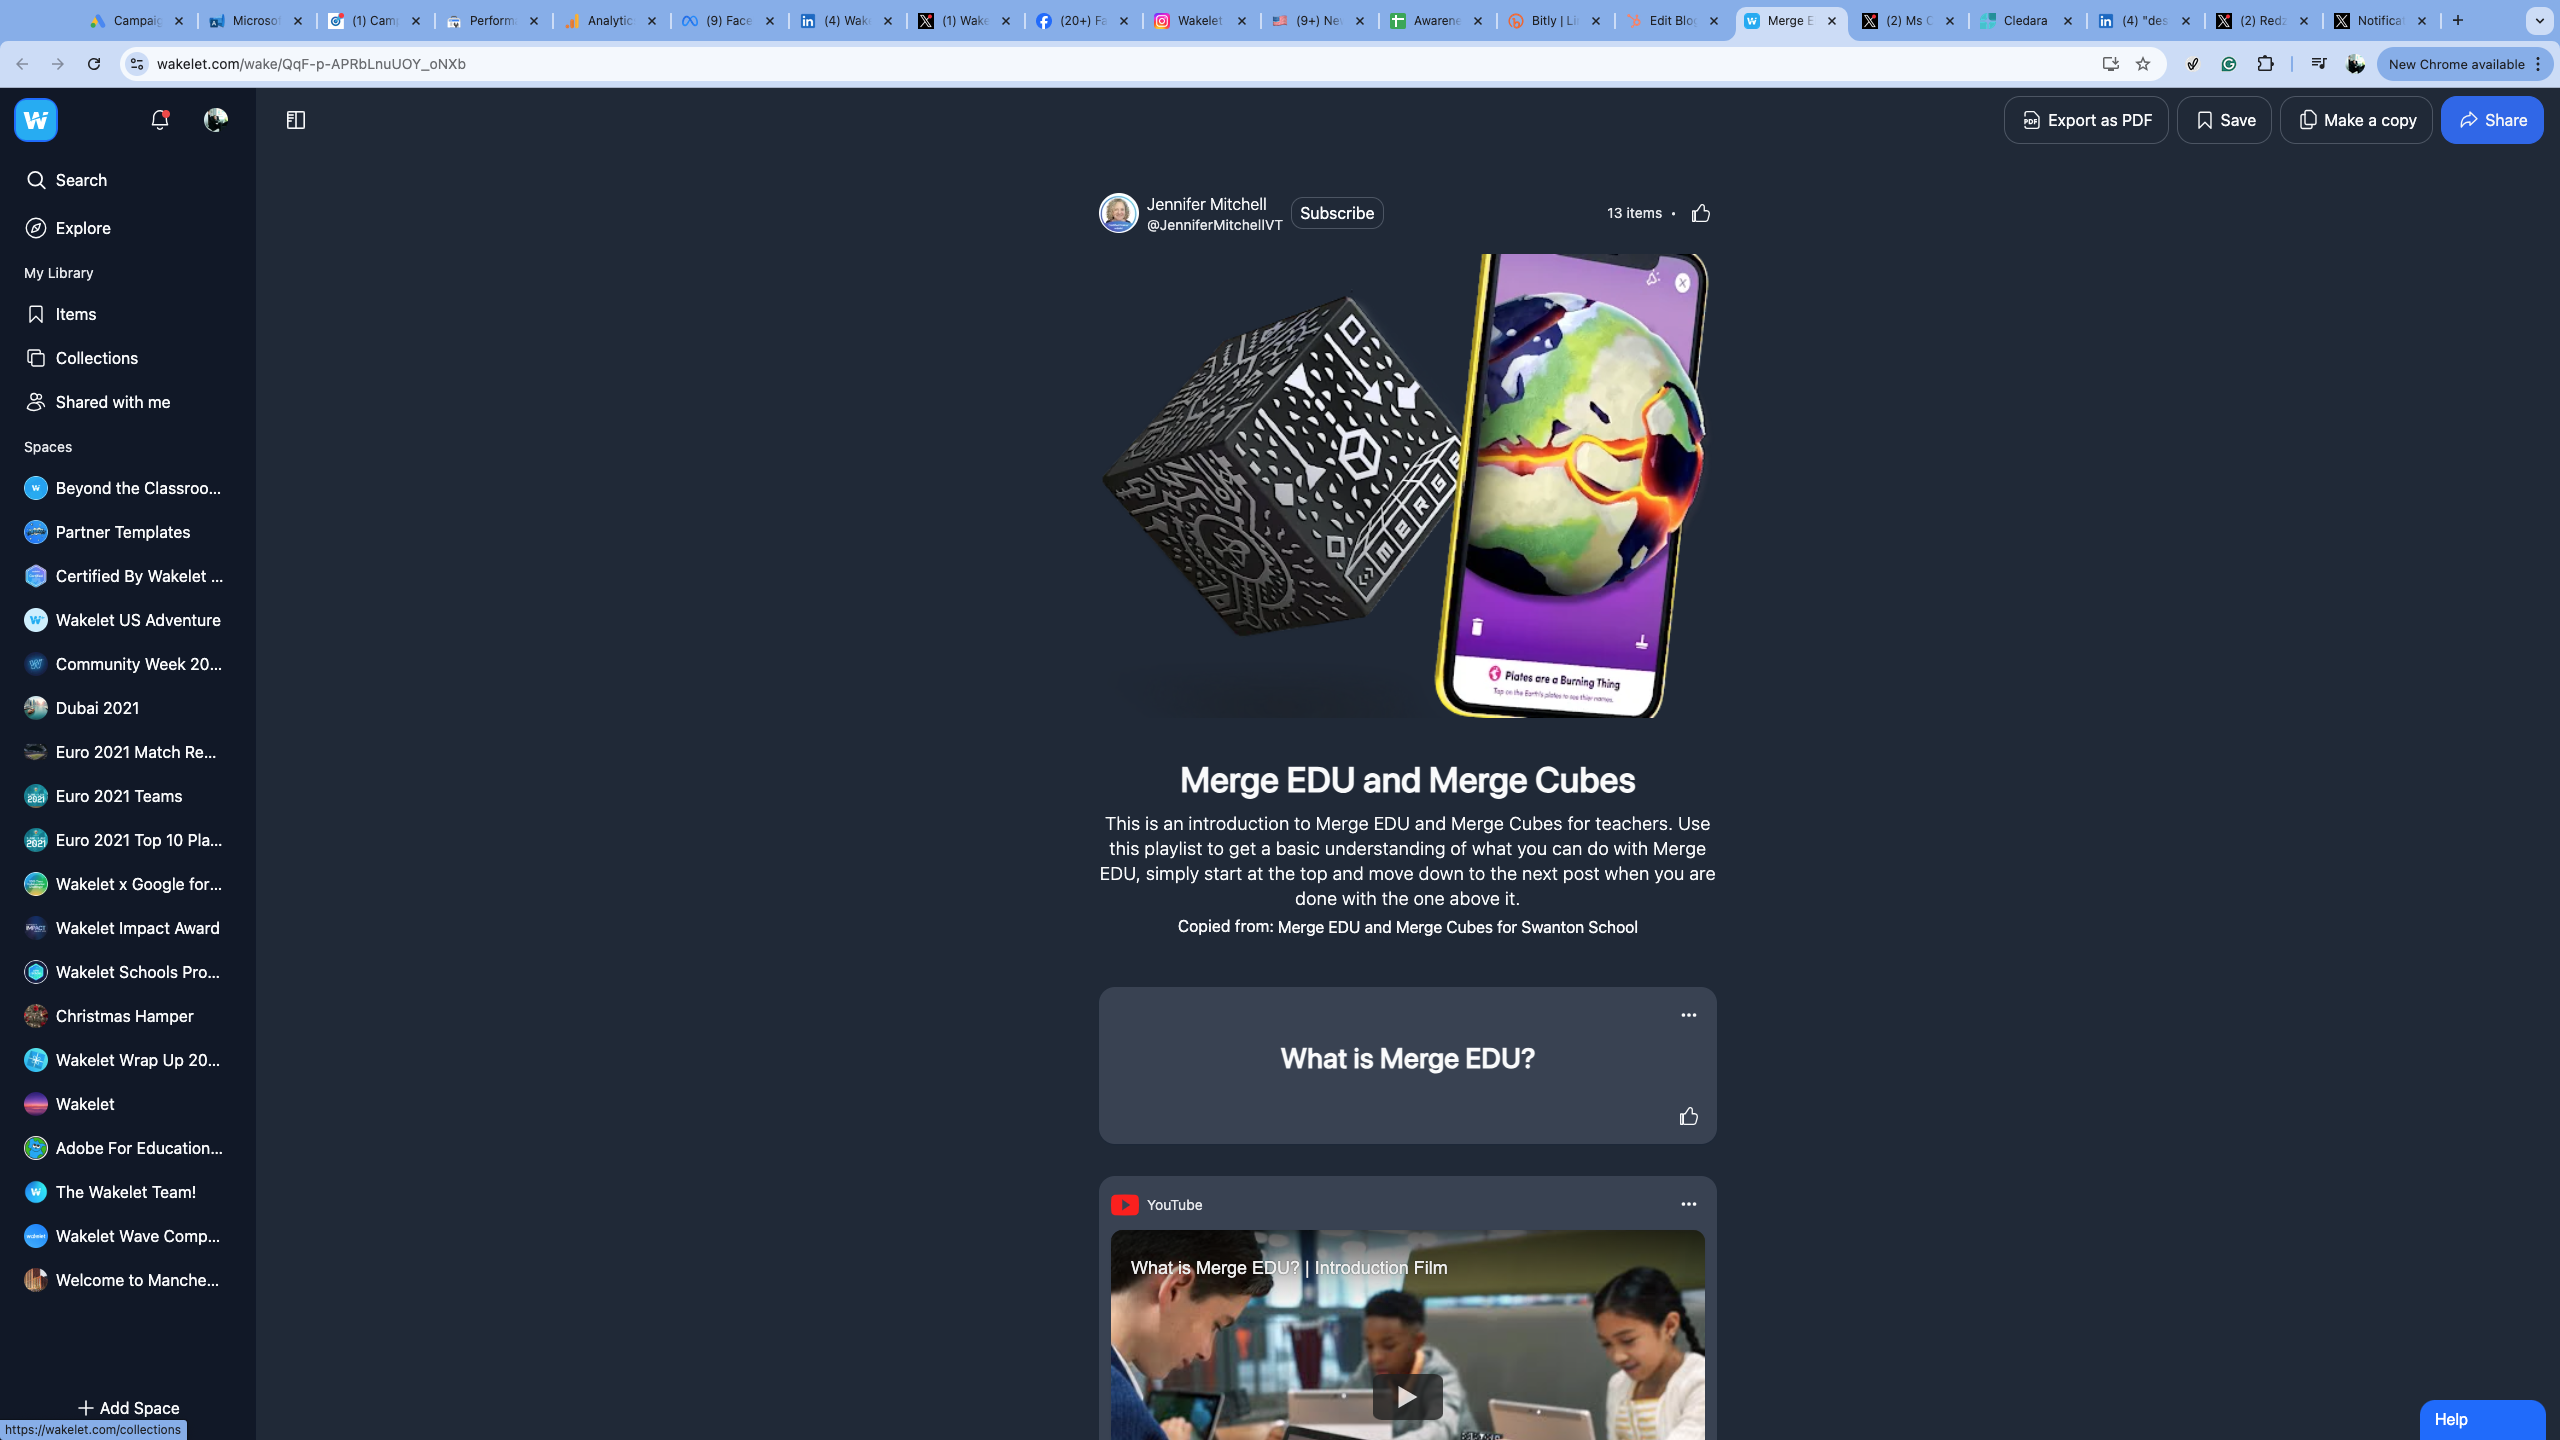Expand the three-dot menu on YouTube card
The width and height of the screenshot is (2560, 1440).
pos(1688,1204)
